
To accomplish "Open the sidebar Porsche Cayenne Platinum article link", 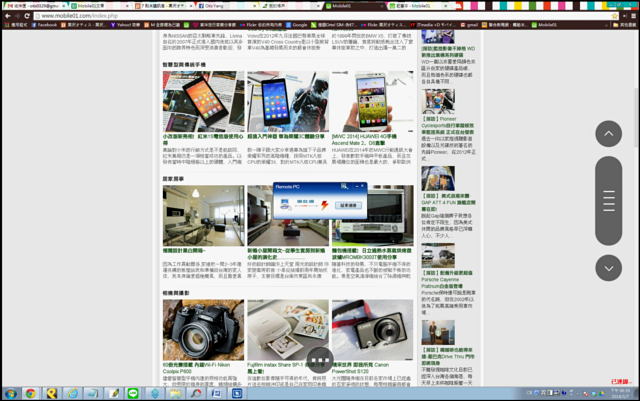I will 447,279.
